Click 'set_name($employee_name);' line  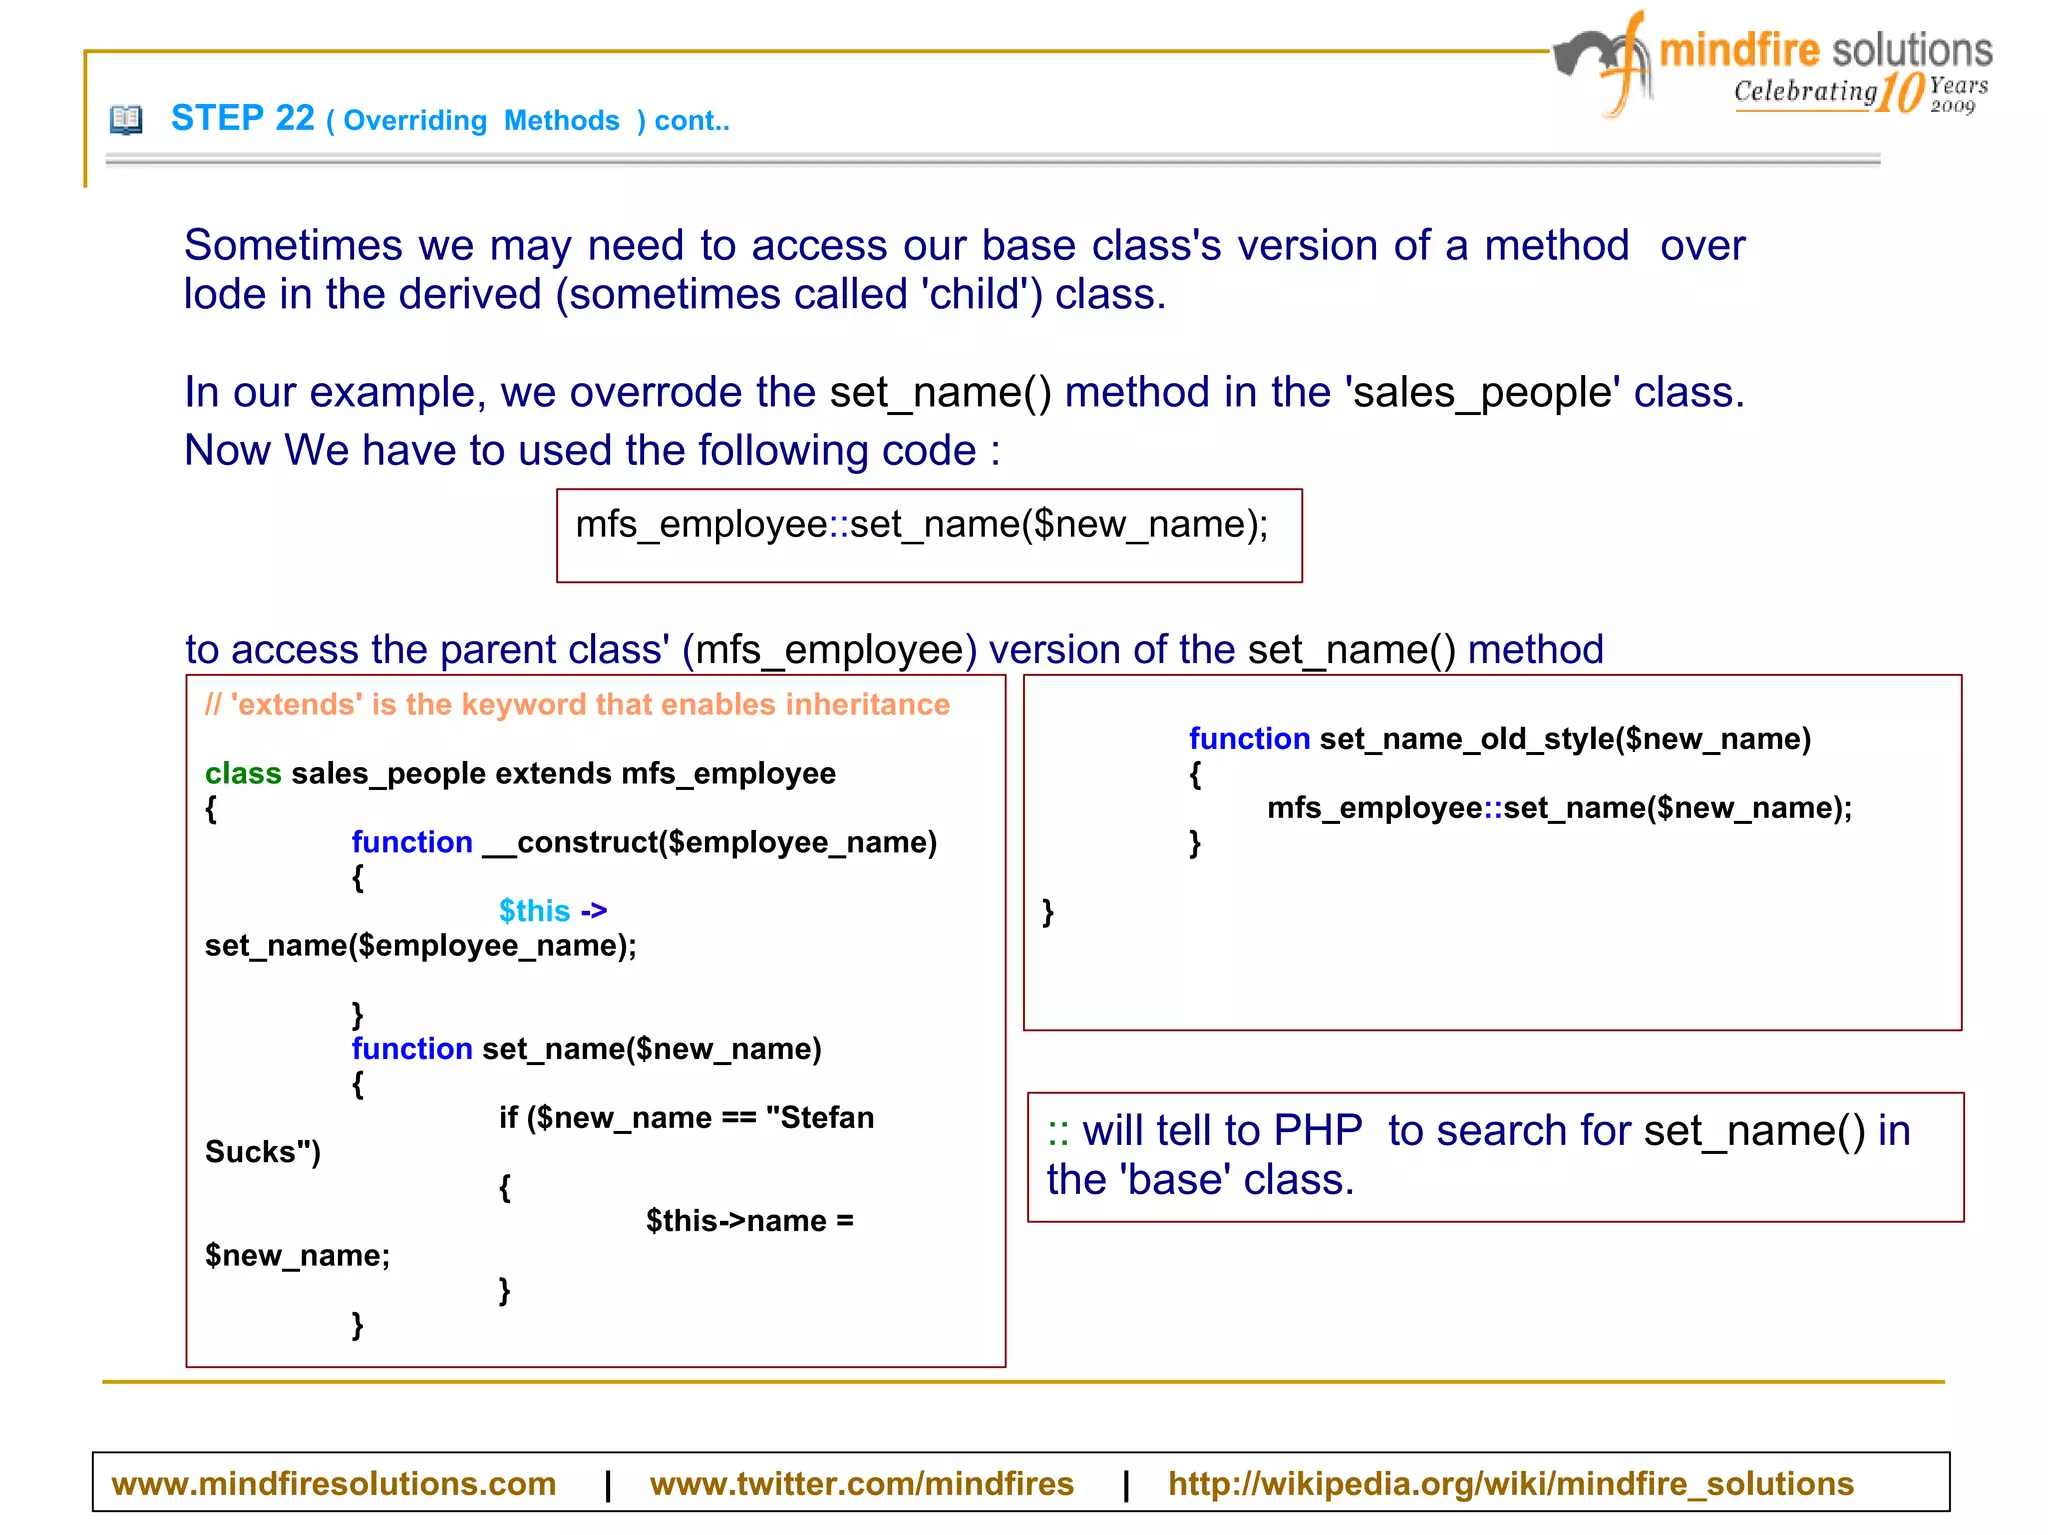[420, 945]
